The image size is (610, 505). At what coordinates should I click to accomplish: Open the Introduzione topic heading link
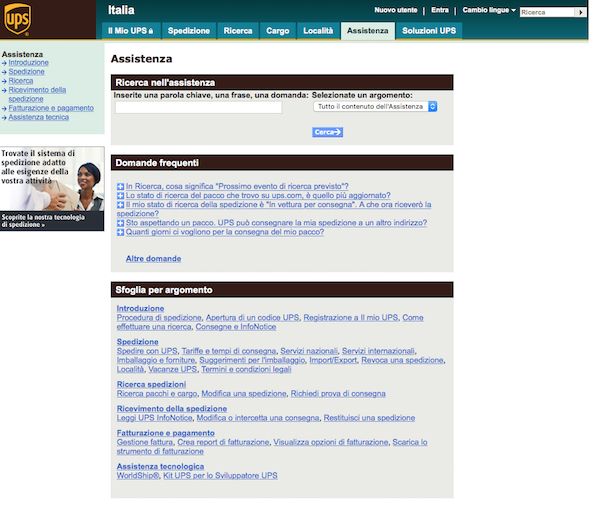[x=140, y=309]
